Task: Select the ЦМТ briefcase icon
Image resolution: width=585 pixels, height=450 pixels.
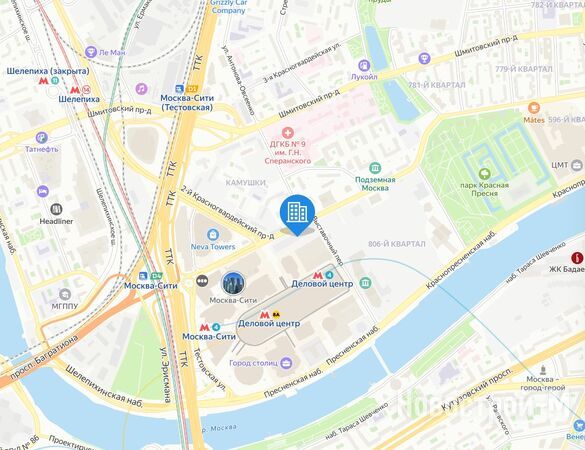Action: coord(577,165)
